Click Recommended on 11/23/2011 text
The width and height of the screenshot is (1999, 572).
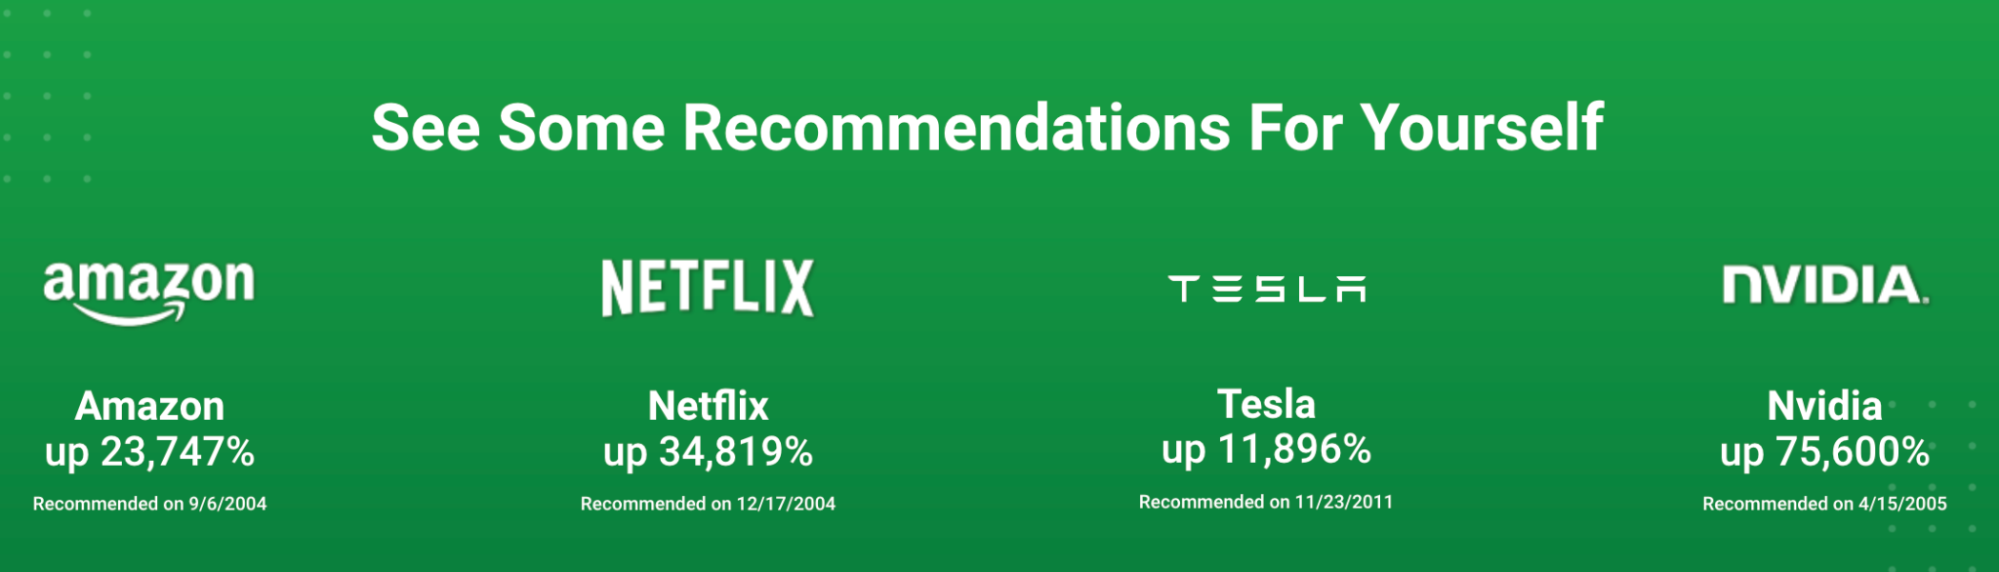(1266, 502)
